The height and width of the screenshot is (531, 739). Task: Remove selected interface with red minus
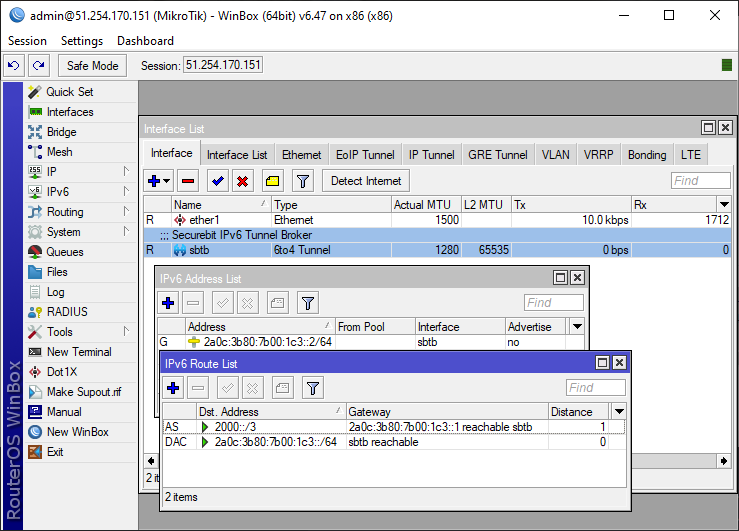[188, 181]
